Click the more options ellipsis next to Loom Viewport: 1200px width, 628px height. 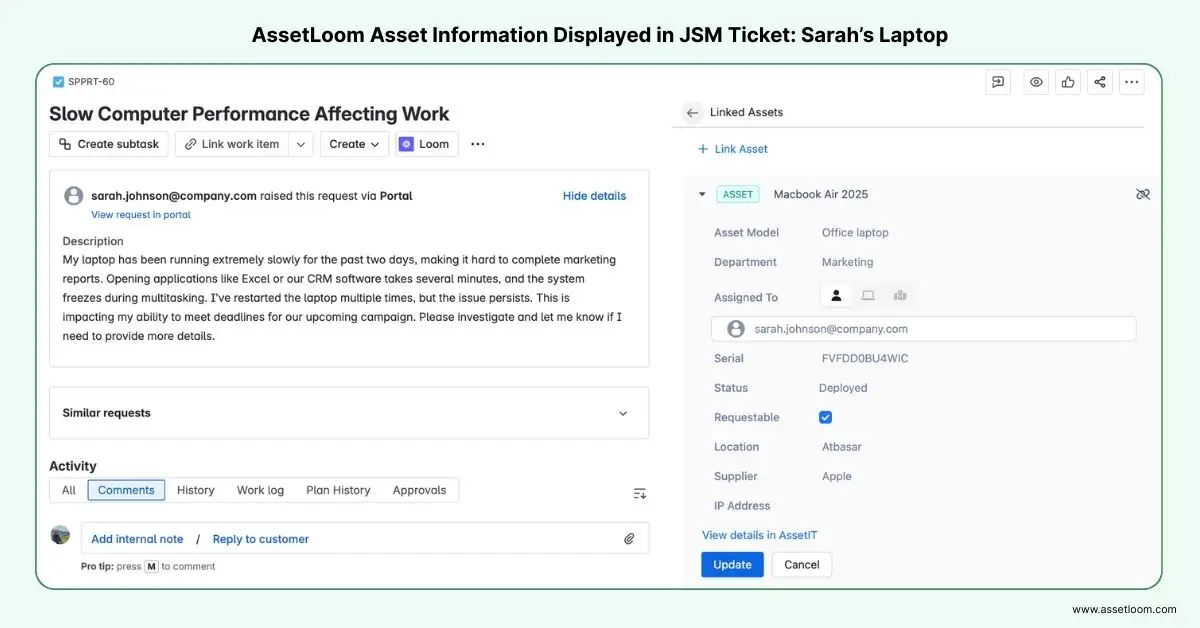click(478, 144)
